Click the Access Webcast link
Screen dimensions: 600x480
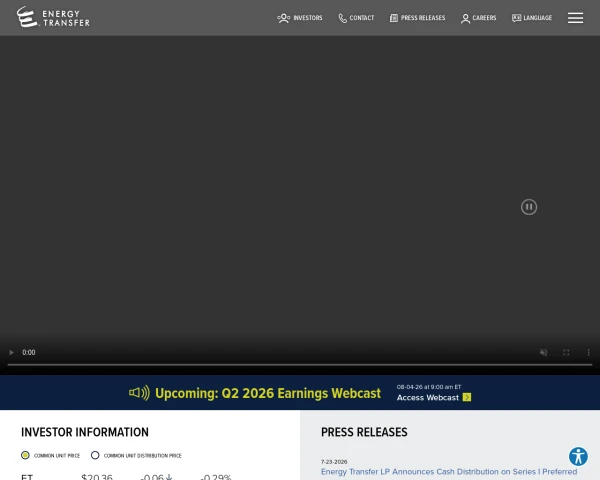427,398
